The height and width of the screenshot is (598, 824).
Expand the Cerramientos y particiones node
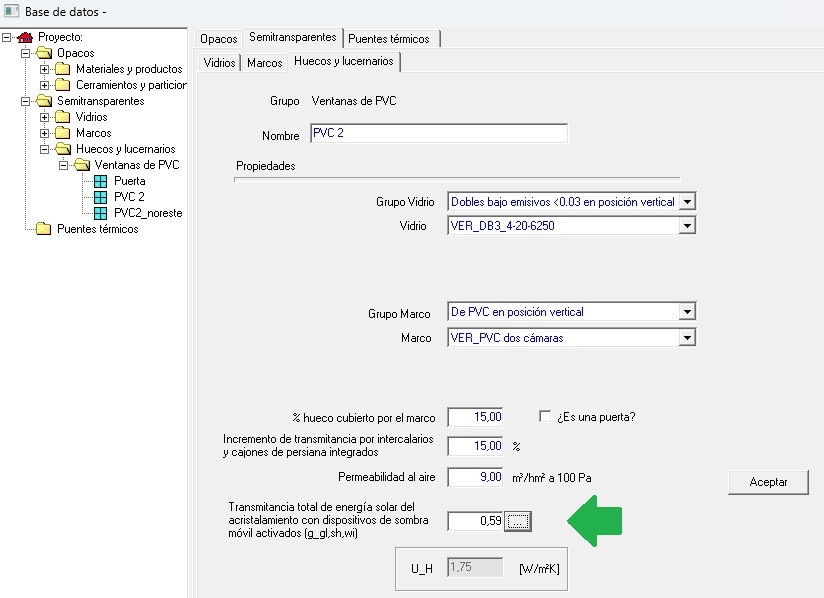pyautogui.click(x=44, y=85)
